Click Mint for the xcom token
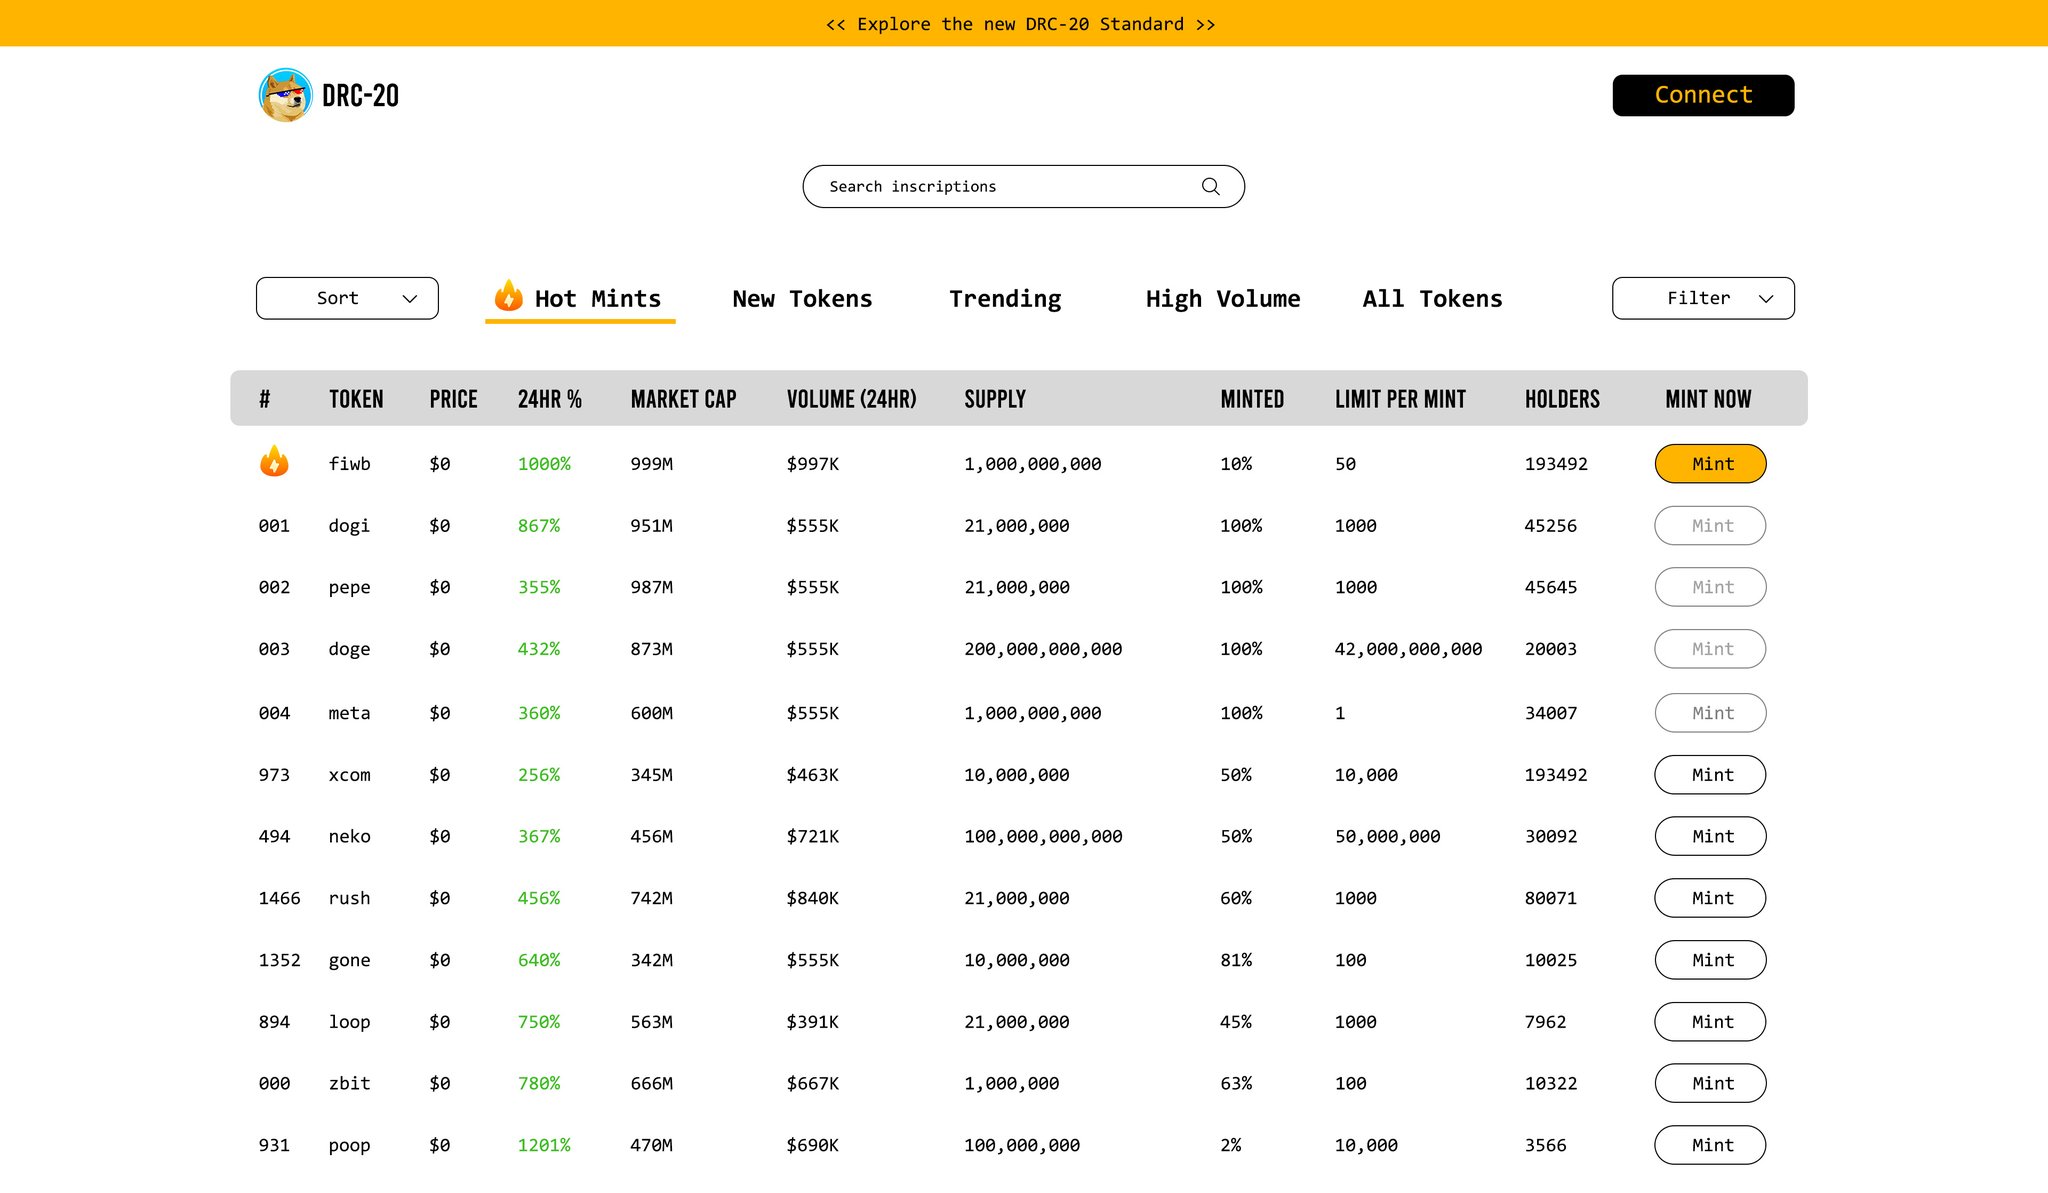Viewport: 2048px width, 1193px height. point(1710,775)
